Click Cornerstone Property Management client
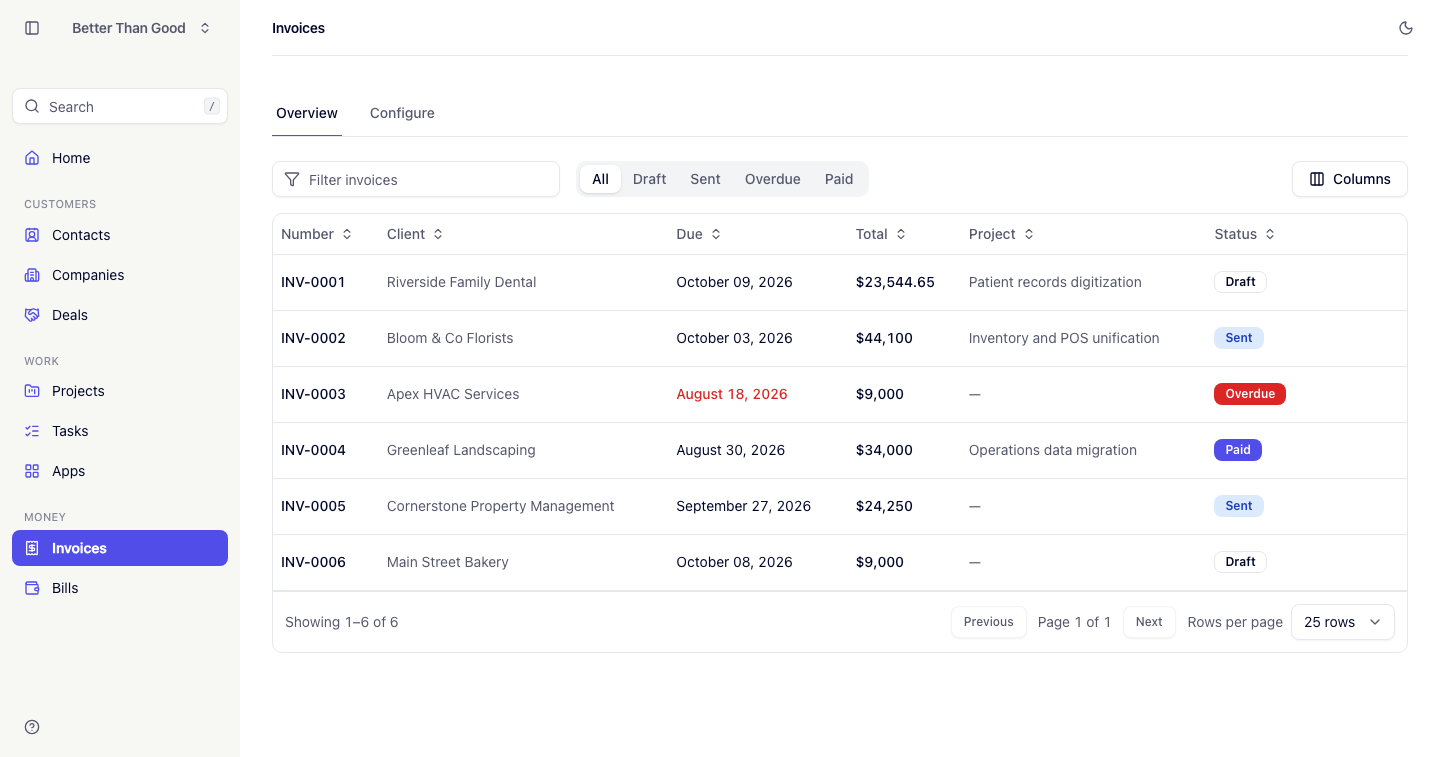1440x757 pixels. (500, 506)
